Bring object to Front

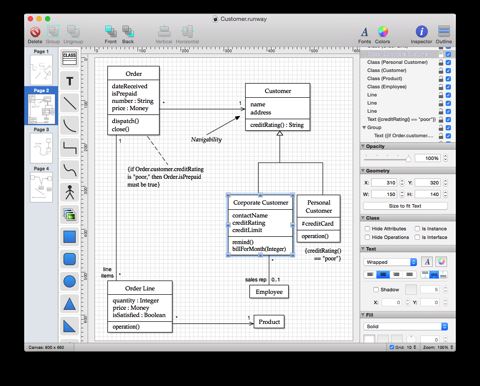point(111,34)
